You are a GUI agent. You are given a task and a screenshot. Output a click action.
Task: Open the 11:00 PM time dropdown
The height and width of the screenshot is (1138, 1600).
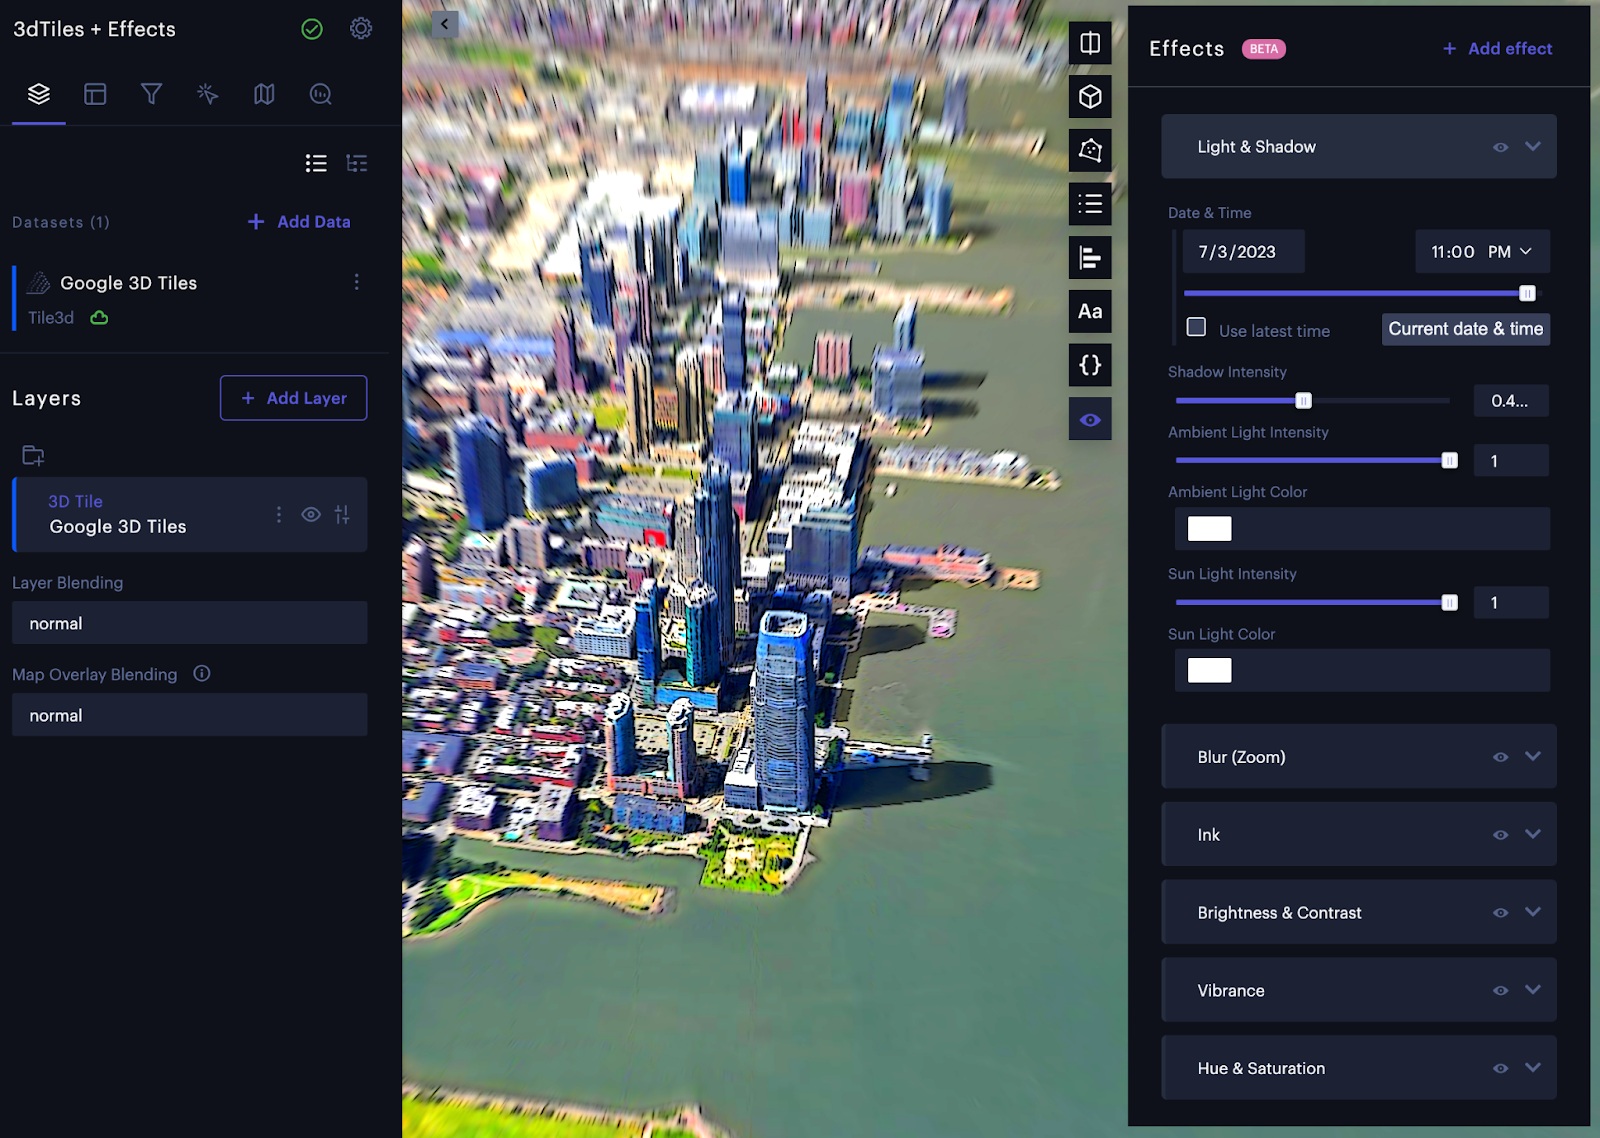tap(1482, 252)
